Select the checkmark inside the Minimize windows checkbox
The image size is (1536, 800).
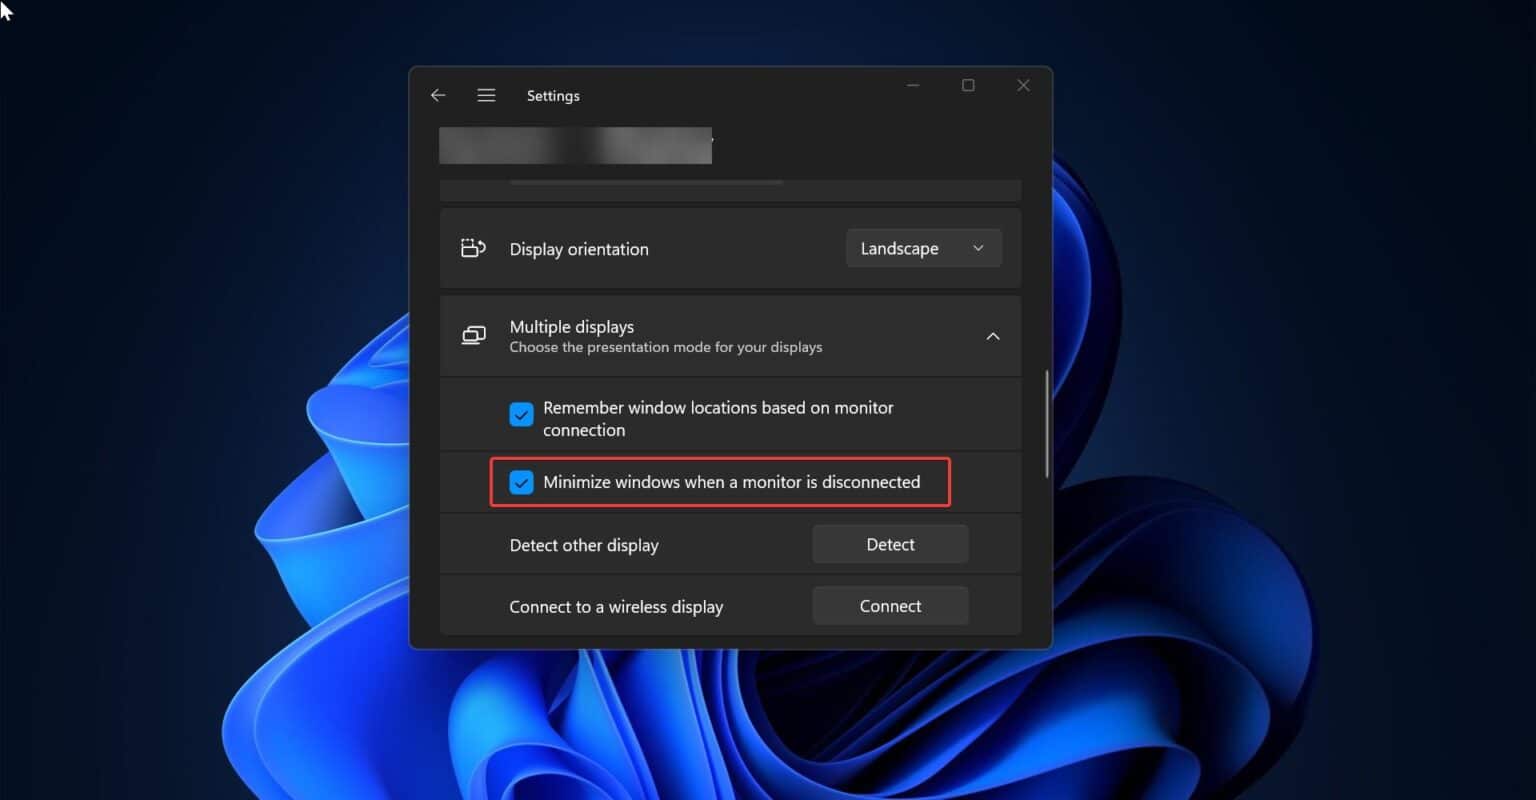(521, 482)
